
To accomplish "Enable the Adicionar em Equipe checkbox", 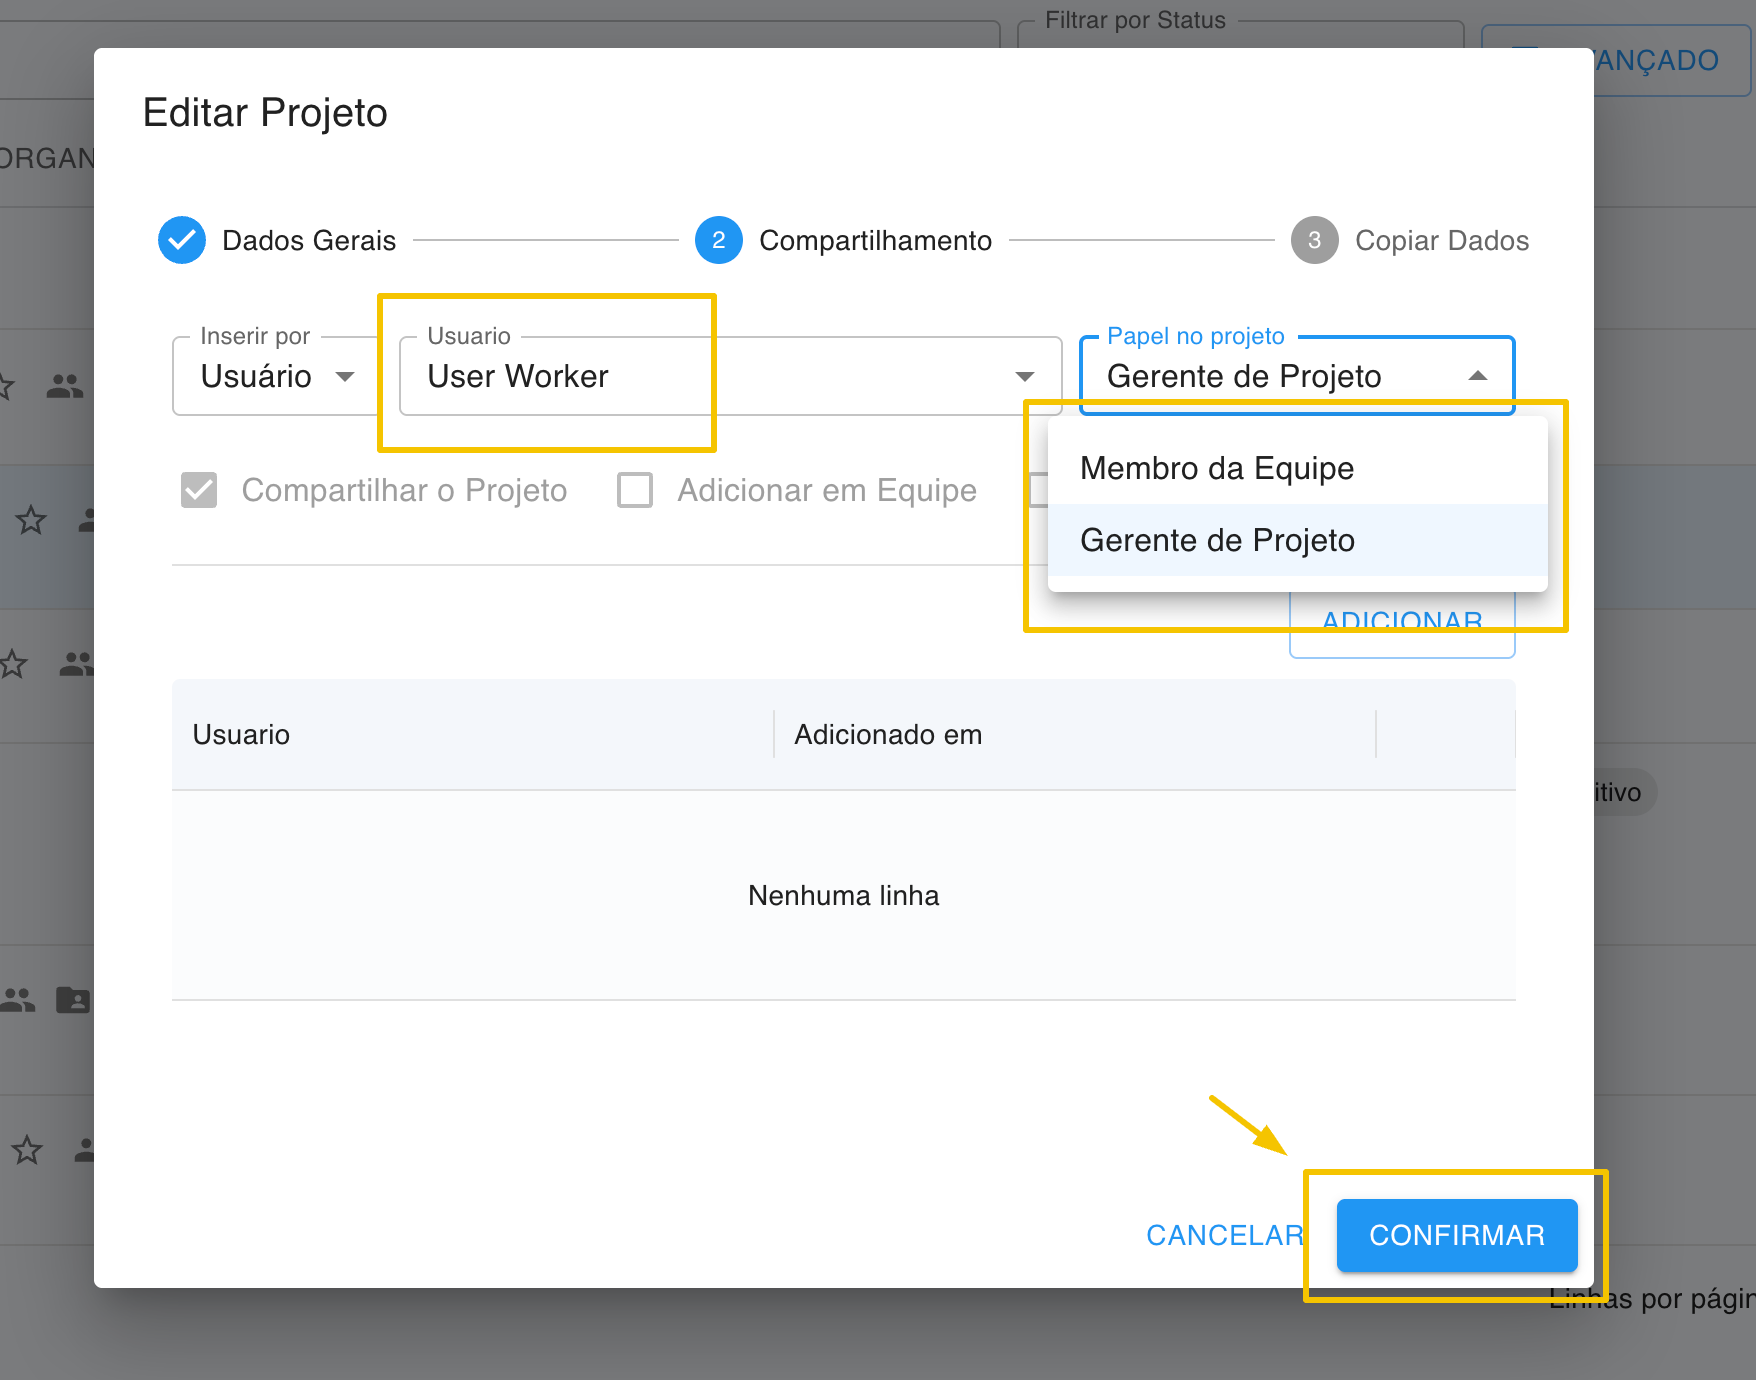I will 635,490.
